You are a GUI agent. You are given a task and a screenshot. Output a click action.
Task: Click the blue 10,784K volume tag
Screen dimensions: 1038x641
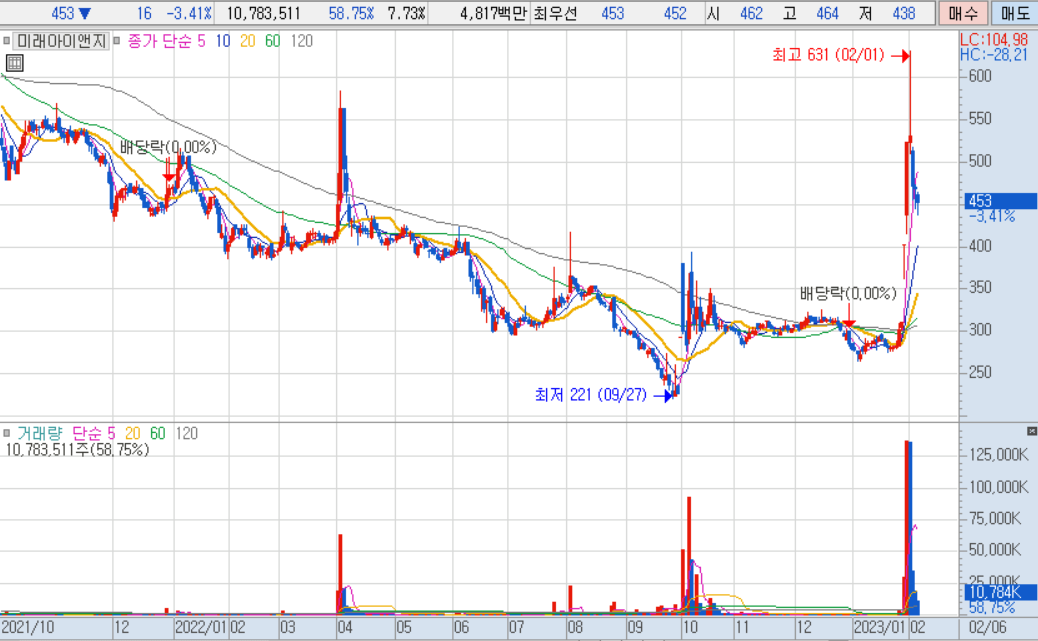(1000, 592)
